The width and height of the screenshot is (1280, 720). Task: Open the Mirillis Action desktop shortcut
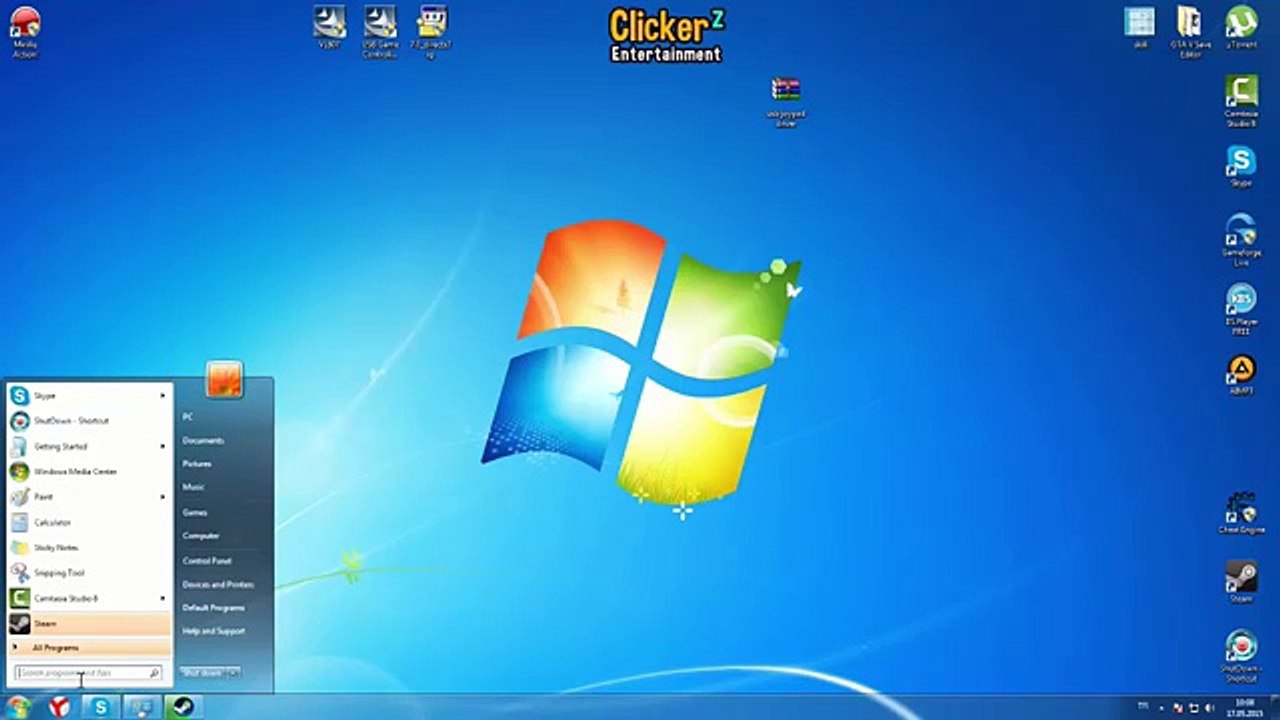click(x=25, y=32)
